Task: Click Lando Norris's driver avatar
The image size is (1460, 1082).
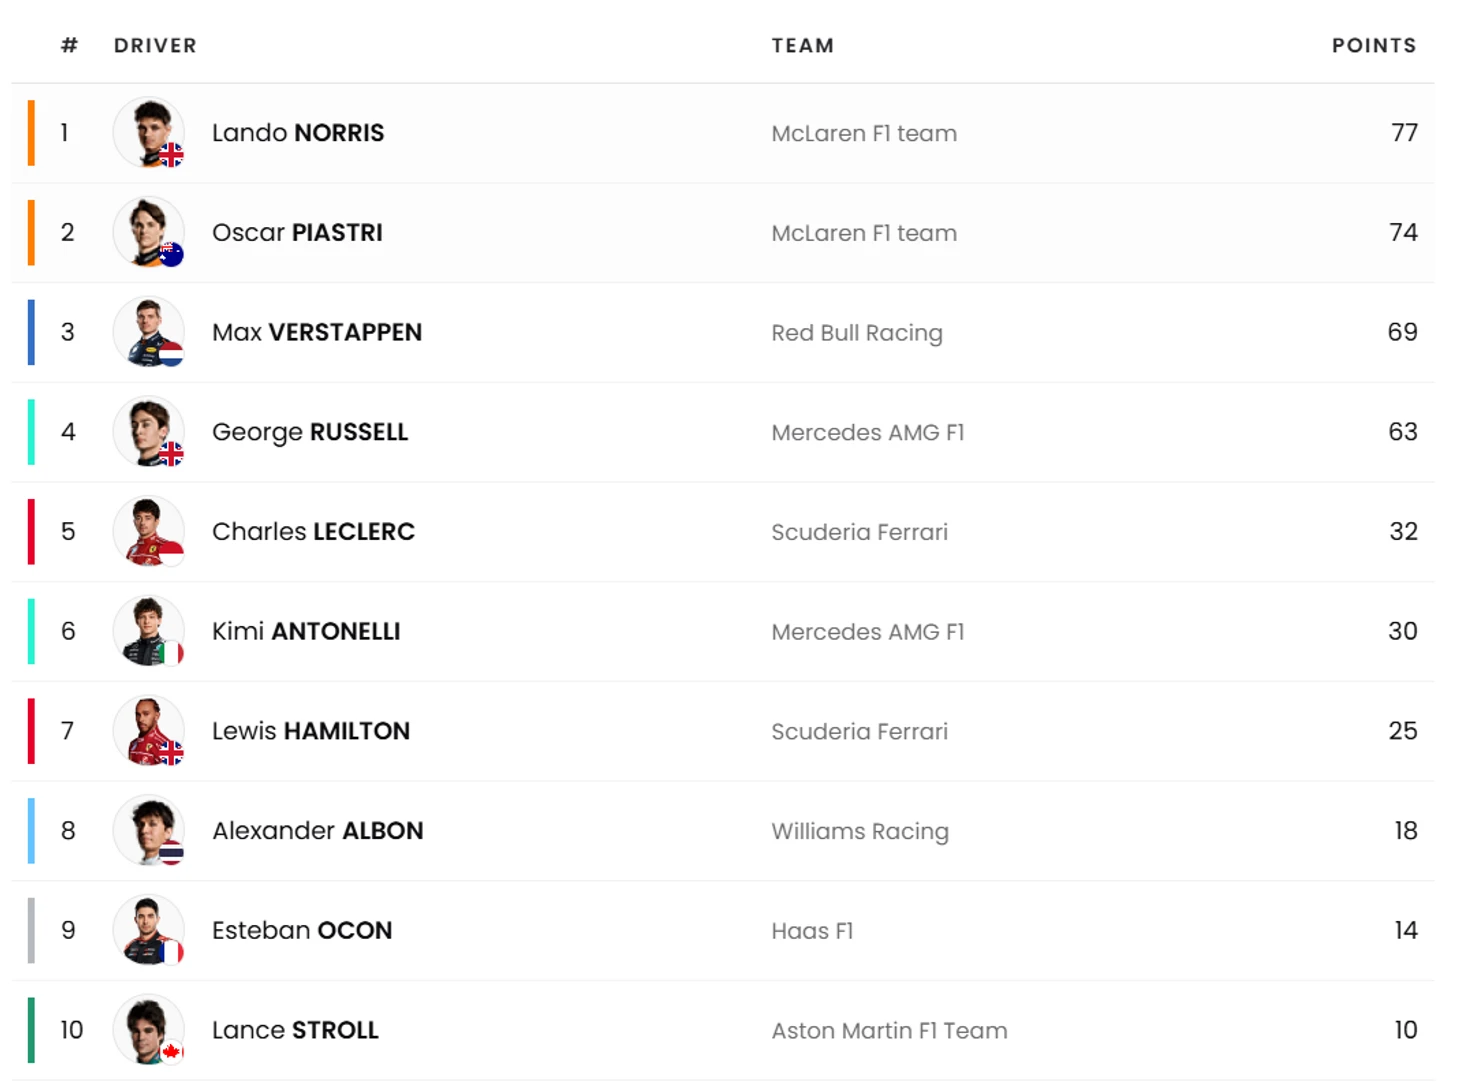Action: point(149,133)
